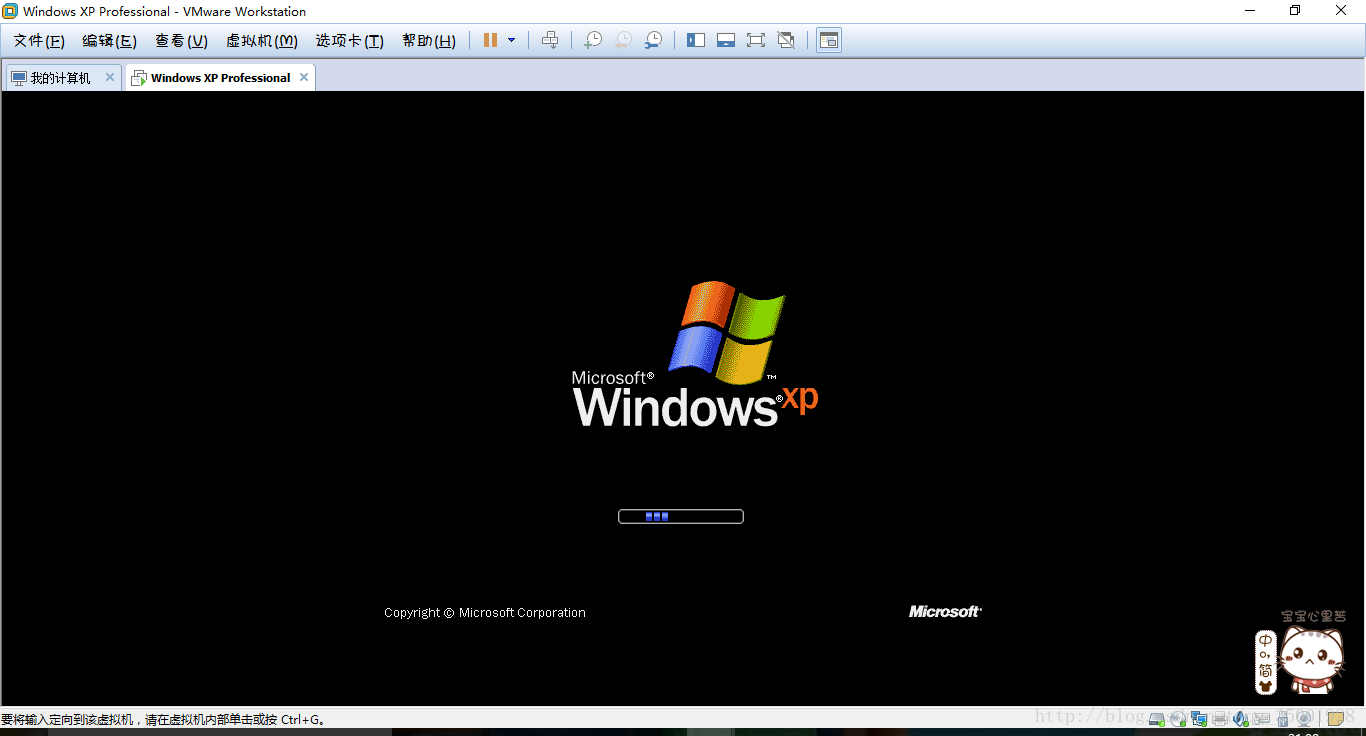
Task: Enter full screen mode
Action: tap(756, 40)
